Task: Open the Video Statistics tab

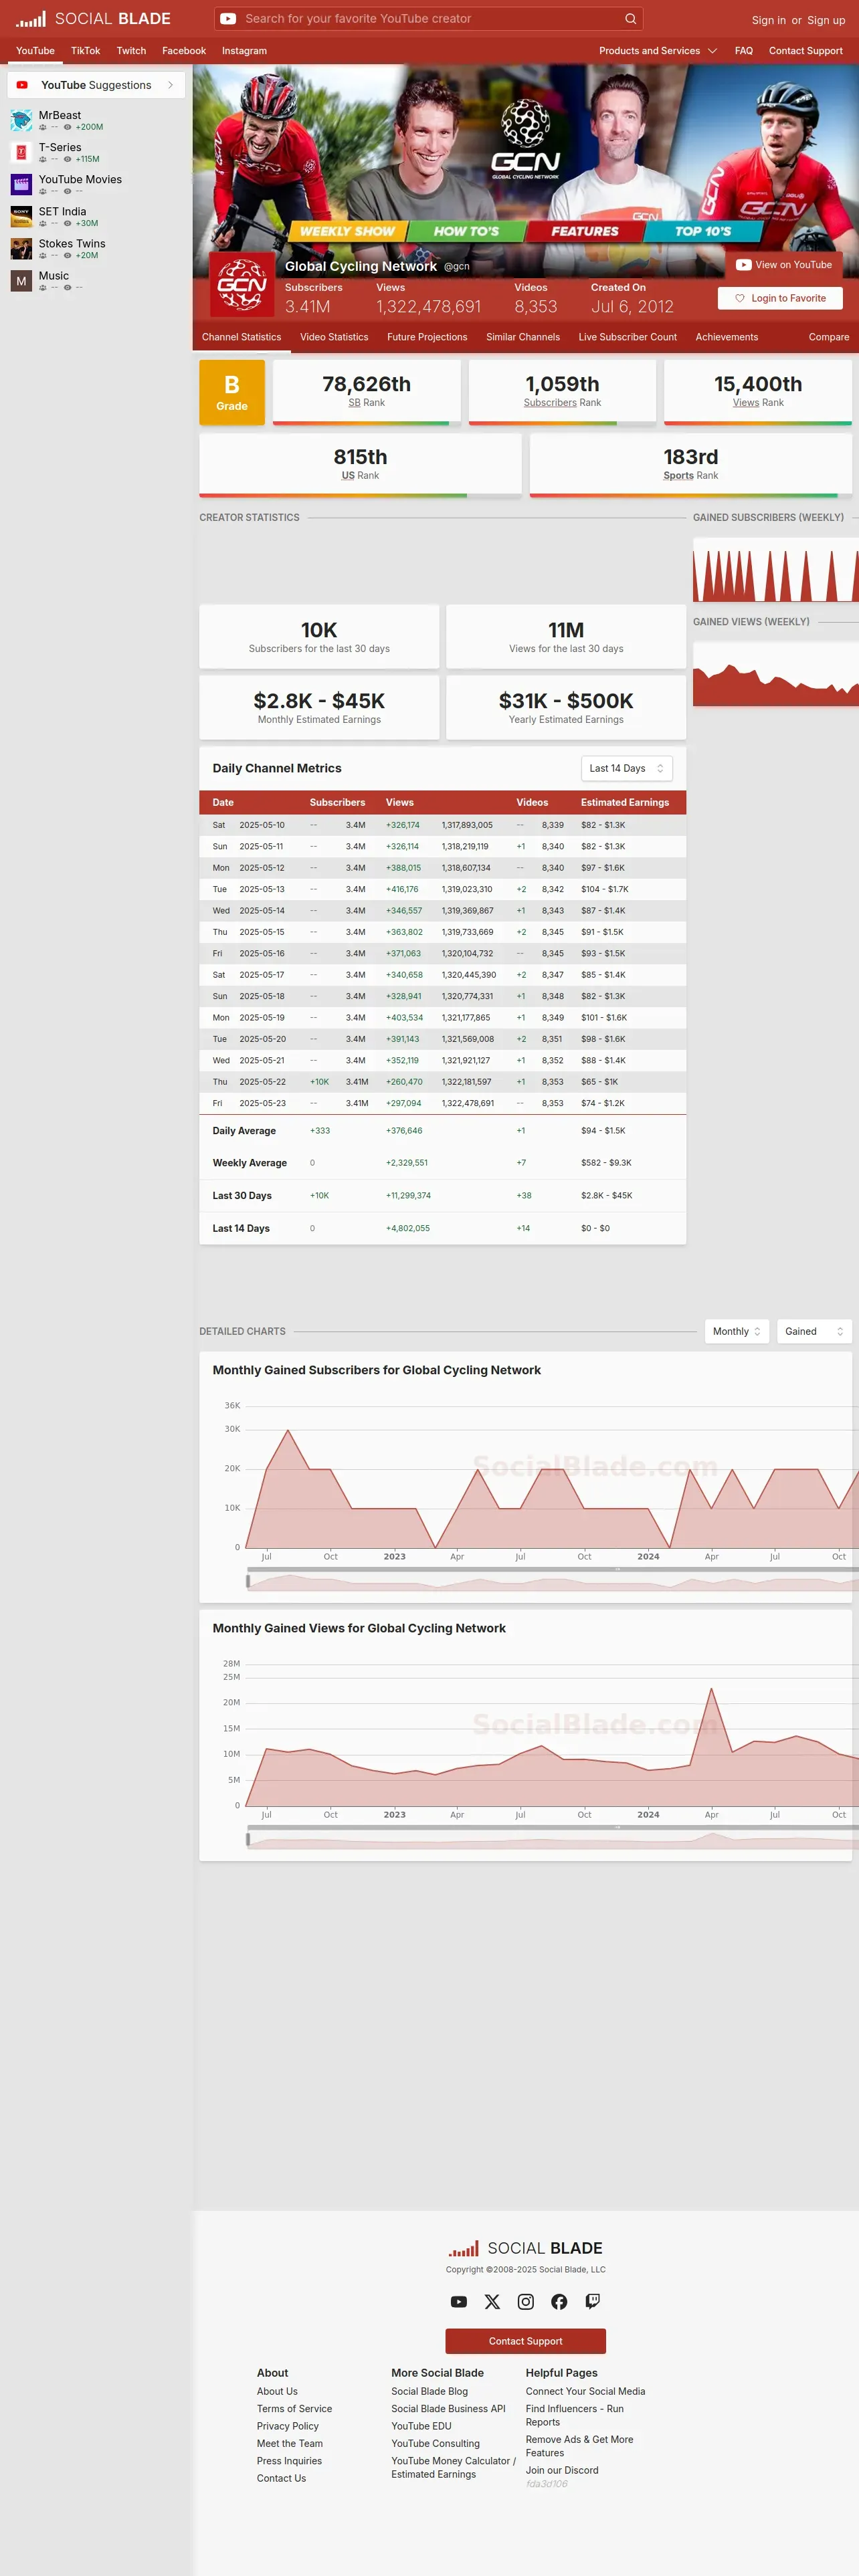Action: tap(334, 337)
